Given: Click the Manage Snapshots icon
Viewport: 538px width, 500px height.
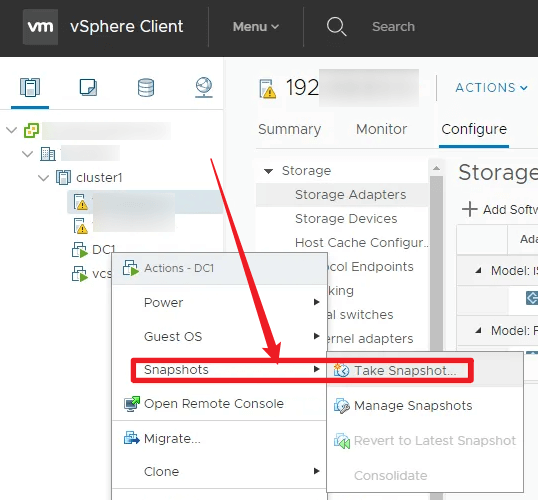Looking at the screenshot, I should (341, 406).
